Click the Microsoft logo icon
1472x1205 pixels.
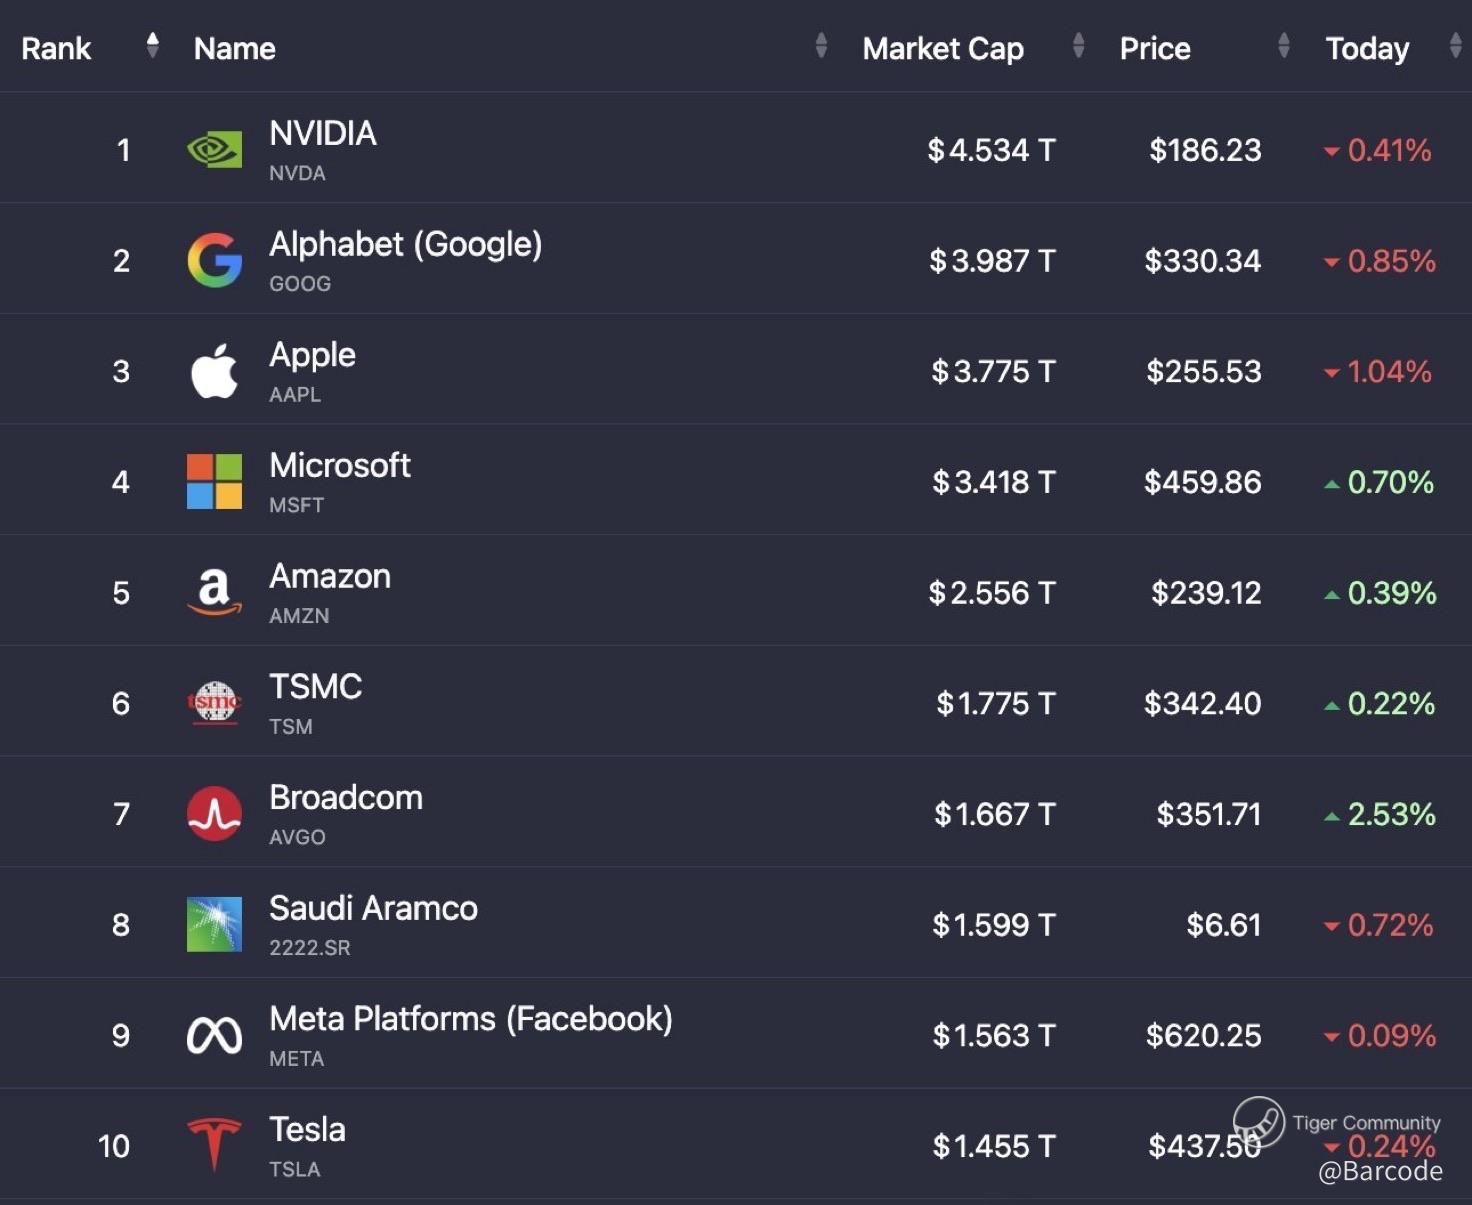[214, 482]
